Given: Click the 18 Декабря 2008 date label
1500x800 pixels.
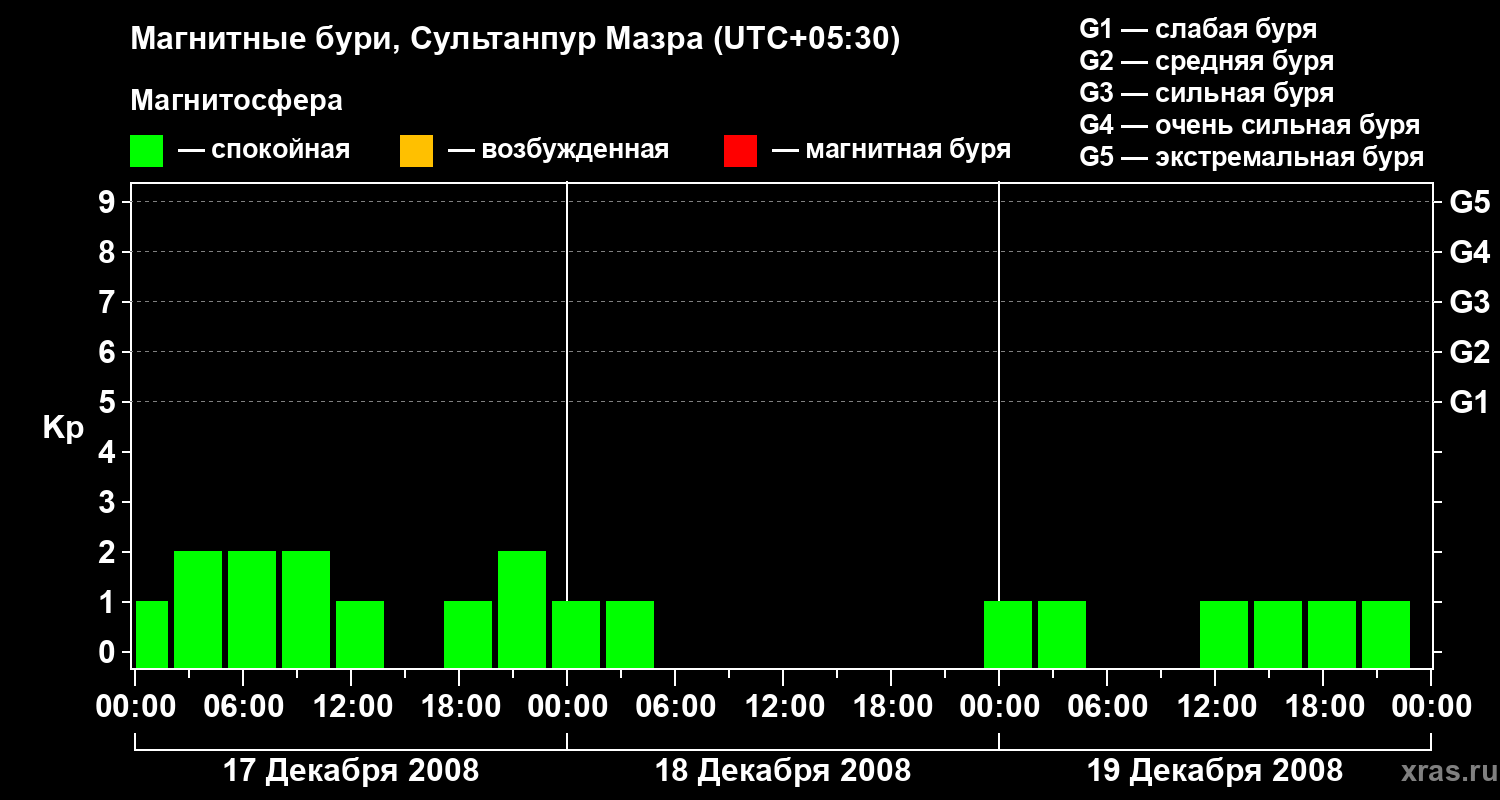Looking at the screenshot, I should click(x=783, y=770).
